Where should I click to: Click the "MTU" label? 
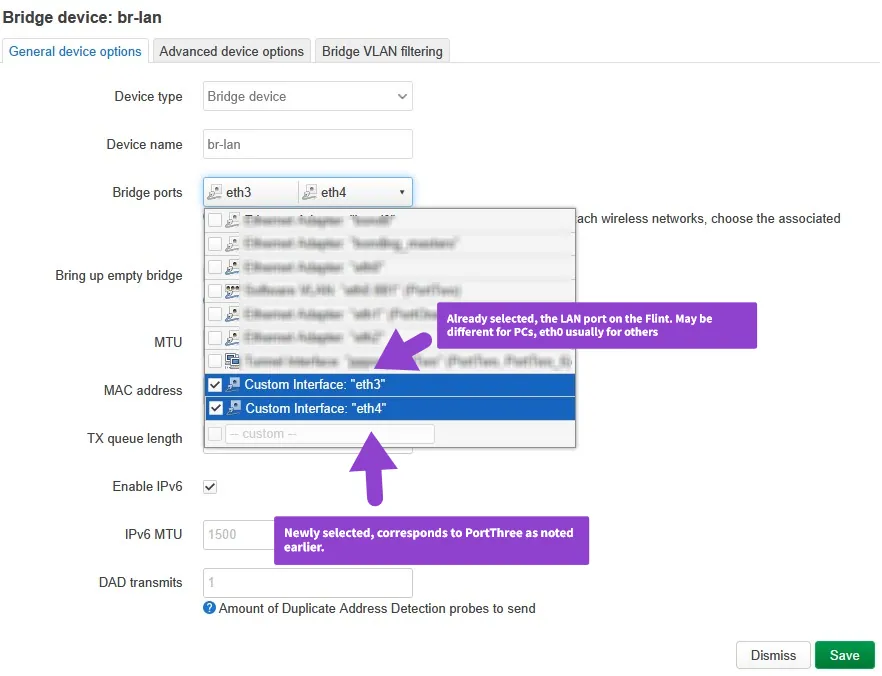pos(168,342)
